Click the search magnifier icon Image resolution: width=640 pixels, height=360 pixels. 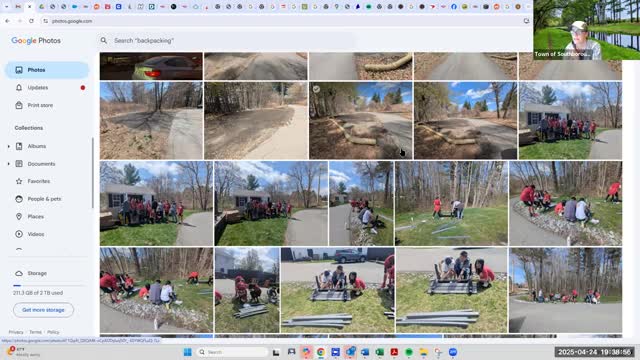point(104,40)
